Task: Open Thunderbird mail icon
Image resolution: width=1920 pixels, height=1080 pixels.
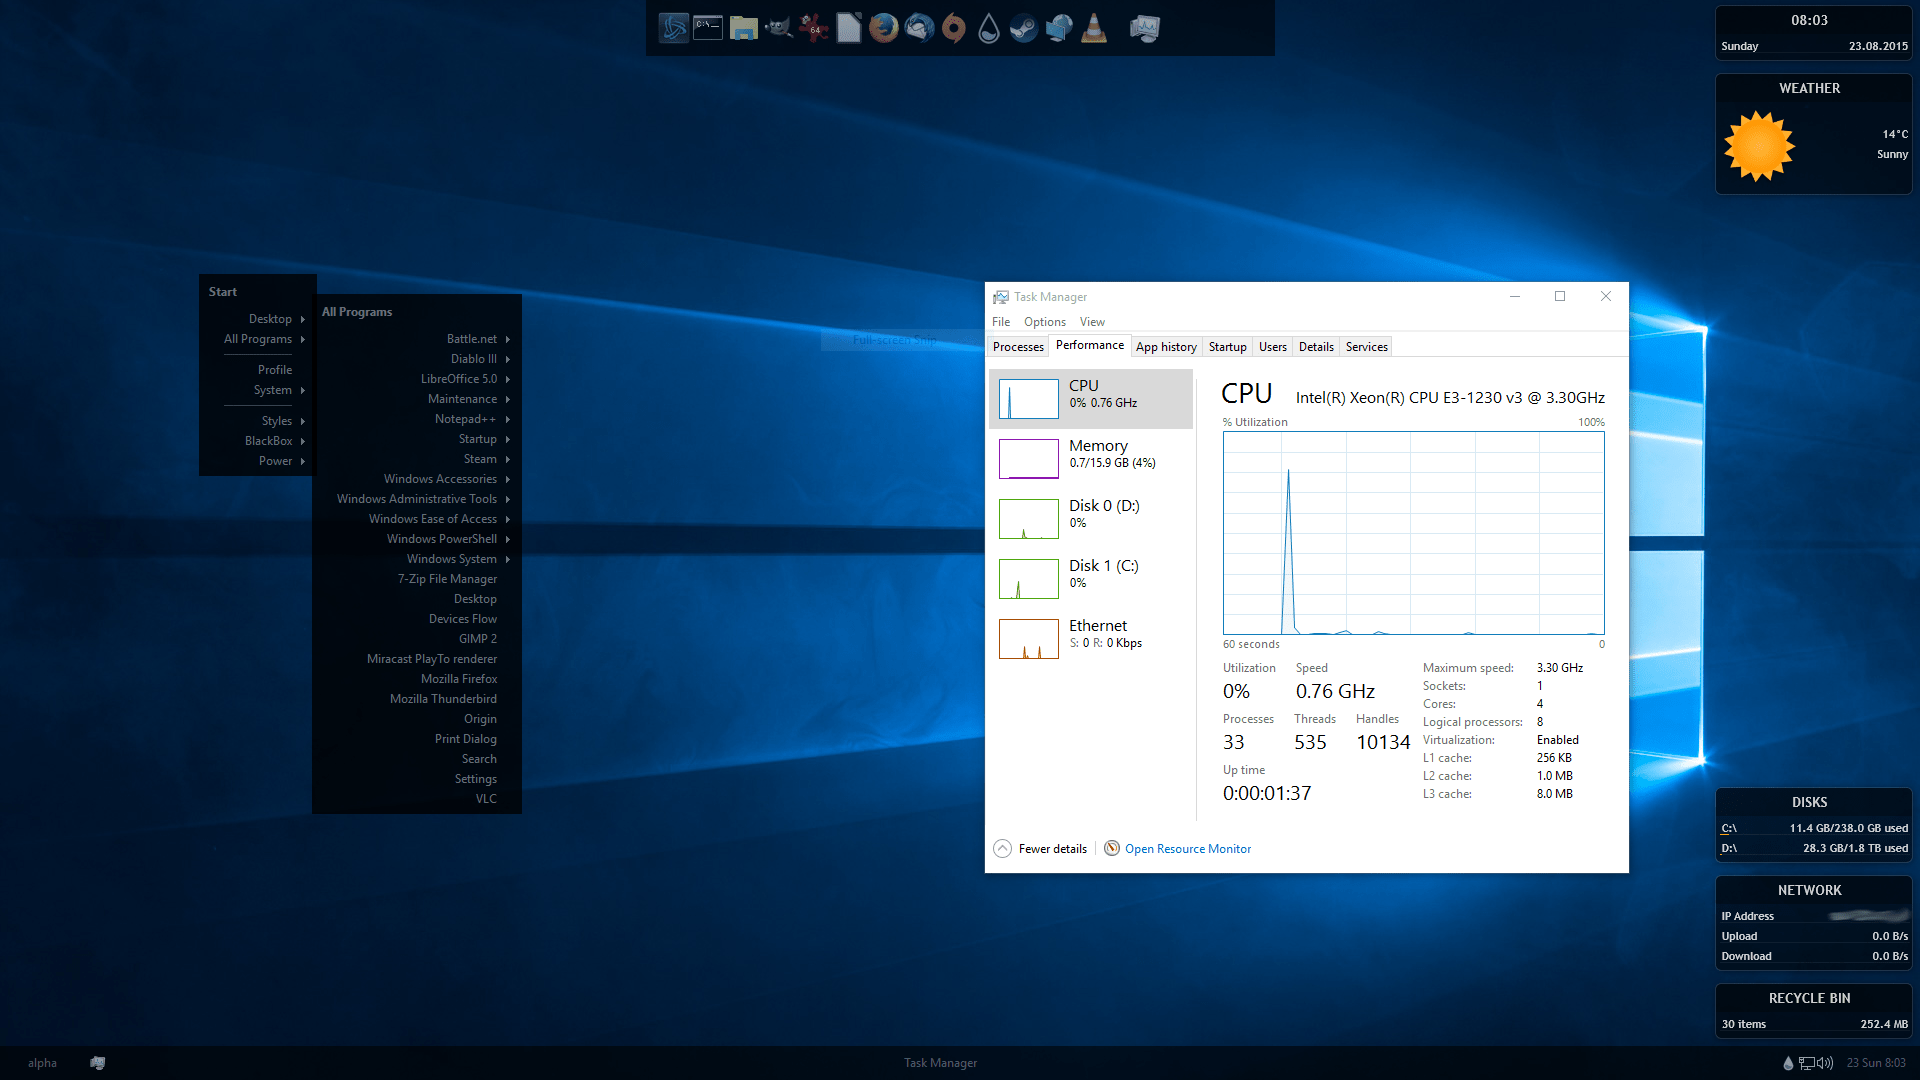Action: (919, 28)
